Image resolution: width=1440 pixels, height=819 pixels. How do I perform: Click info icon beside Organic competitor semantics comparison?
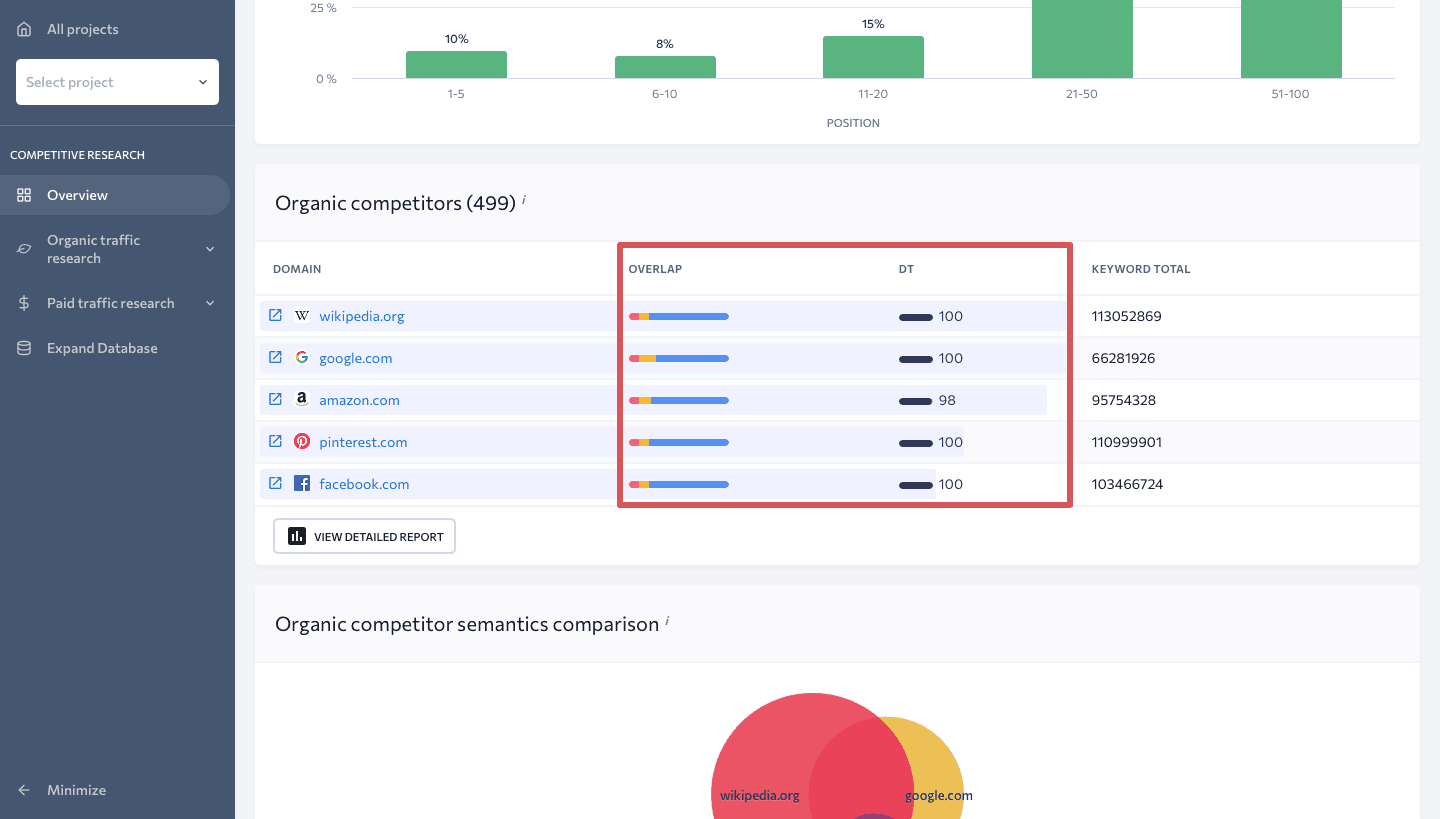(667, 621)
